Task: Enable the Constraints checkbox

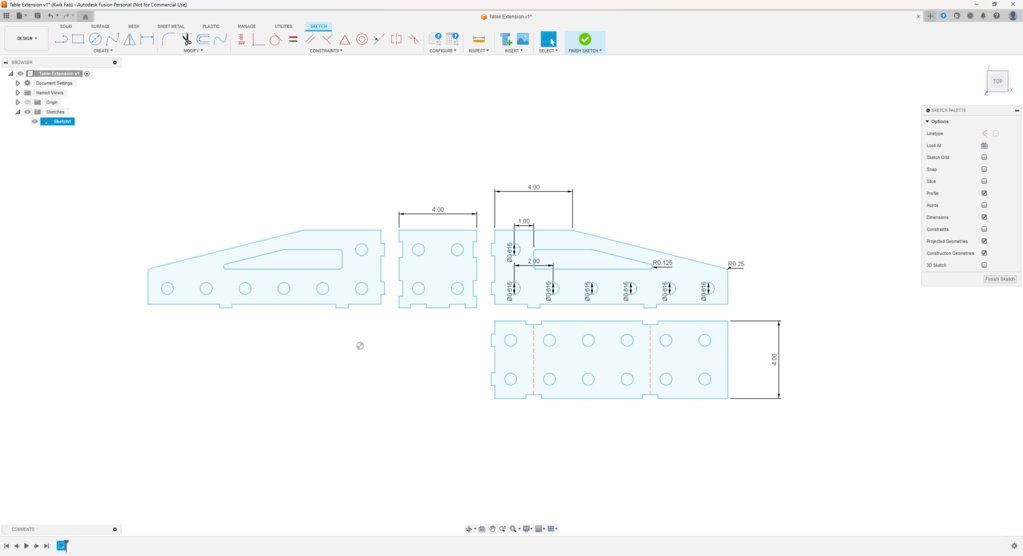Action: click(x=984, y=229)
